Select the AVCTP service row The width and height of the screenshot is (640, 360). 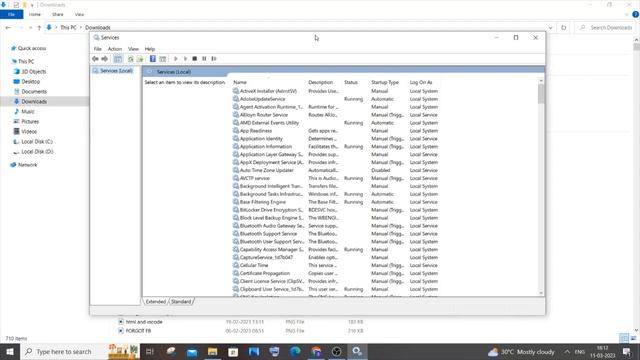click(x=336, y=178)
